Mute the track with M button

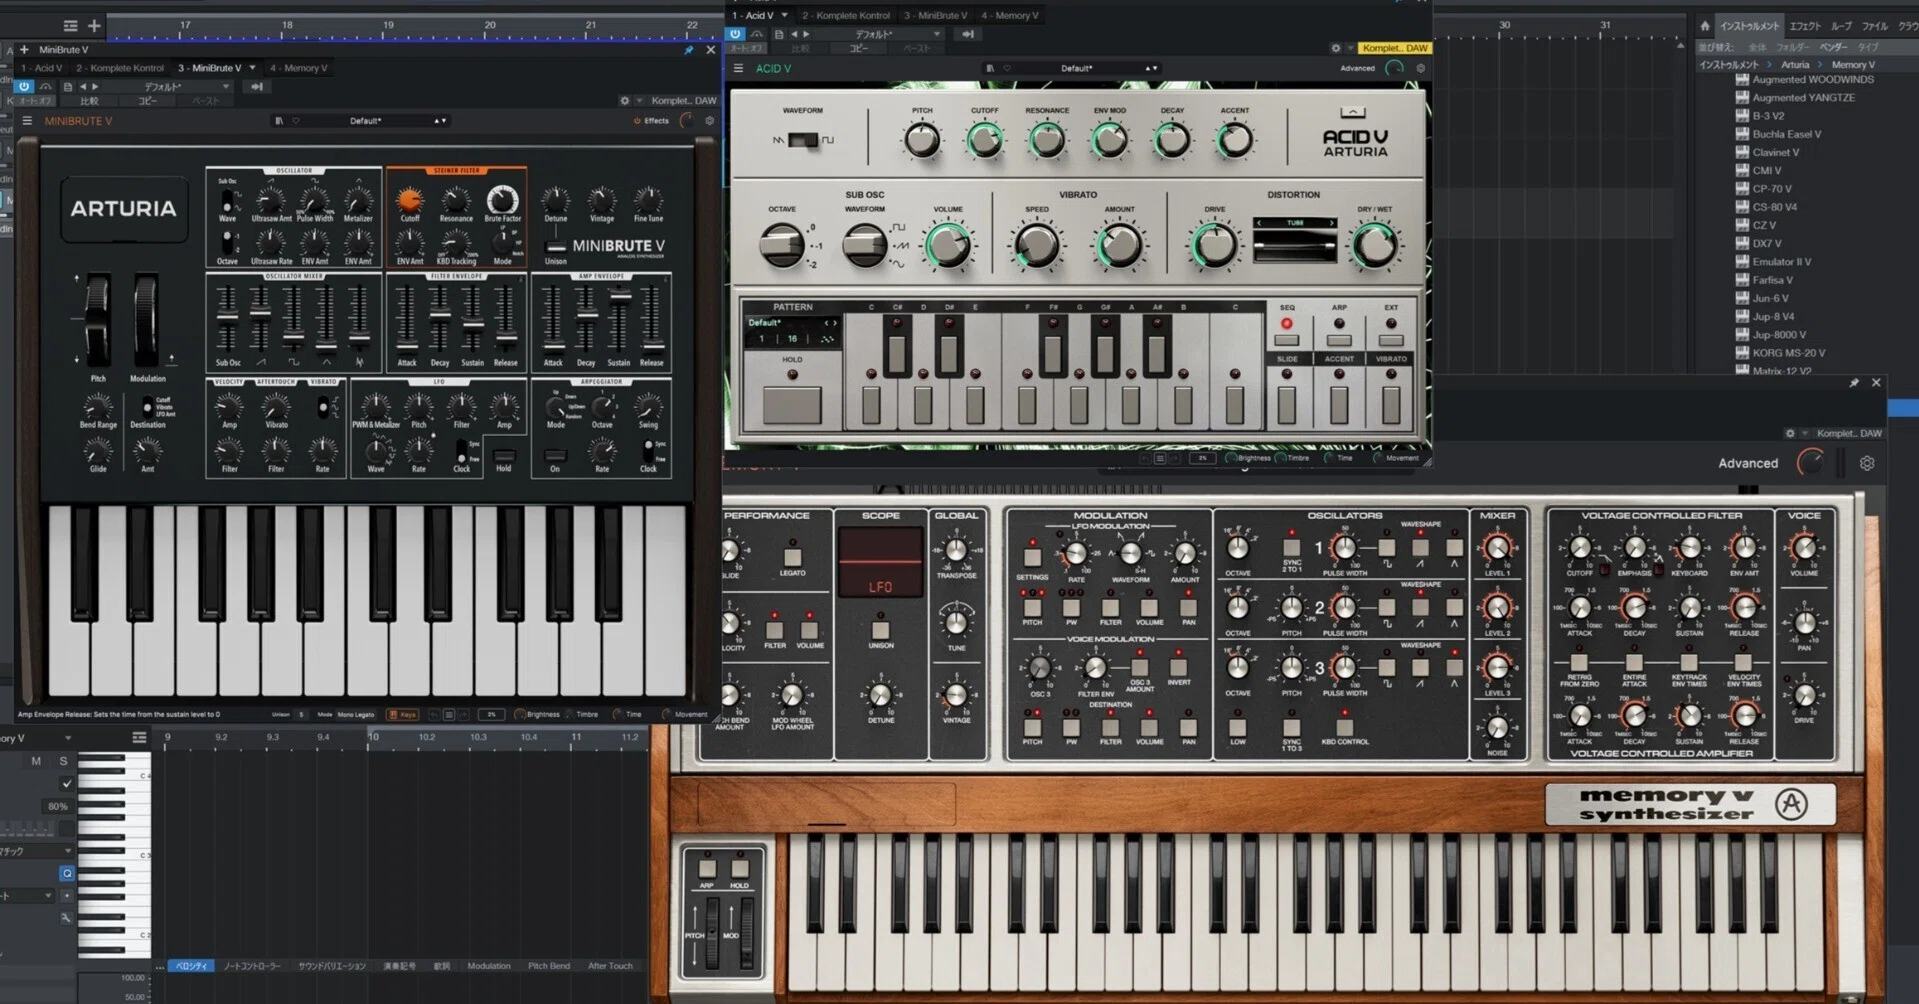click(x=36, y=761)
